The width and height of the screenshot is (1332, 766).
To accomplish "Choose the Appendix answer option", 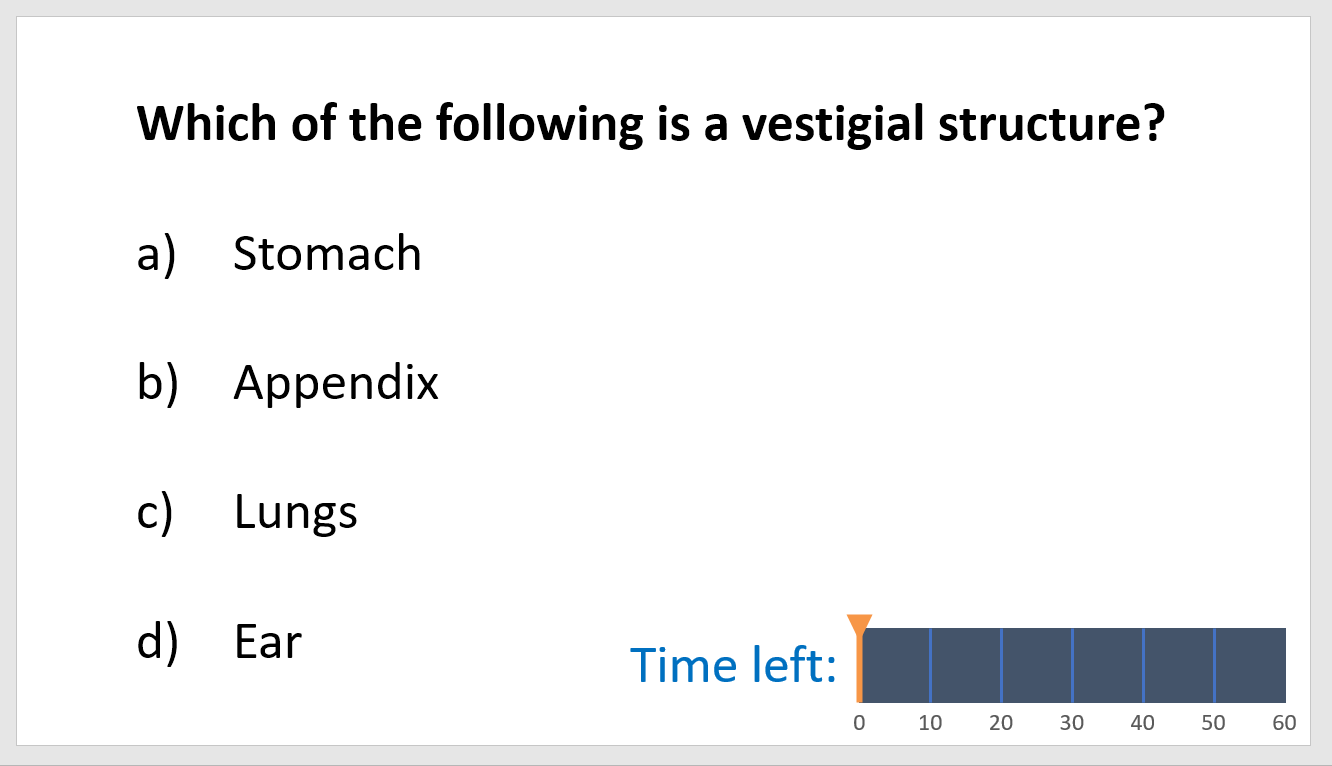I will (336, 382).
